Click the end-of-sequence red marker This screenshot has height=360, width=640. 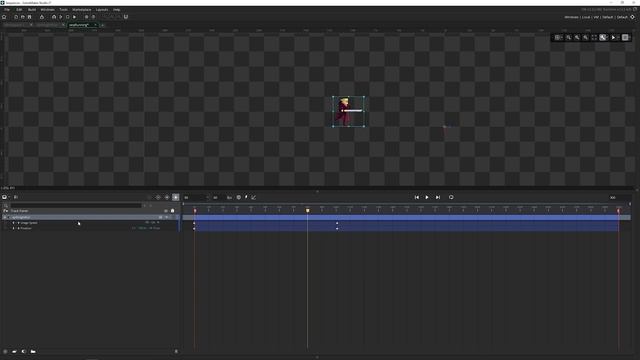coord(618,211)
